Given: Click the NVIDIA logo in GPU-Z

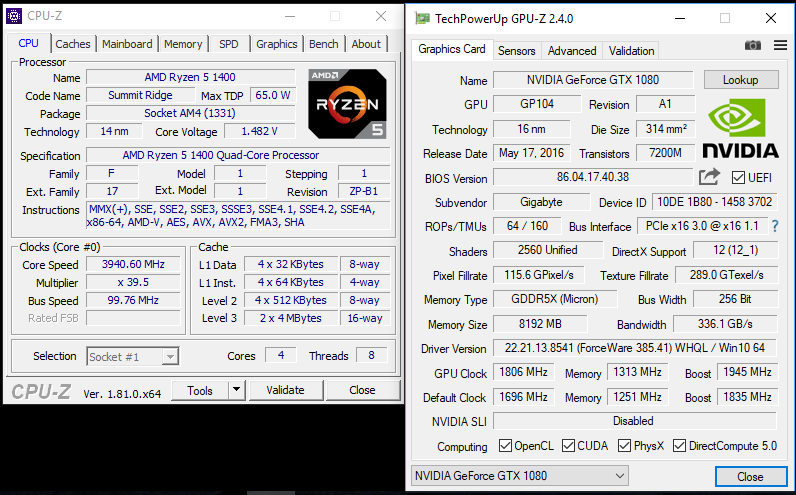Looking at the screenshot, I should click(740, 128).
